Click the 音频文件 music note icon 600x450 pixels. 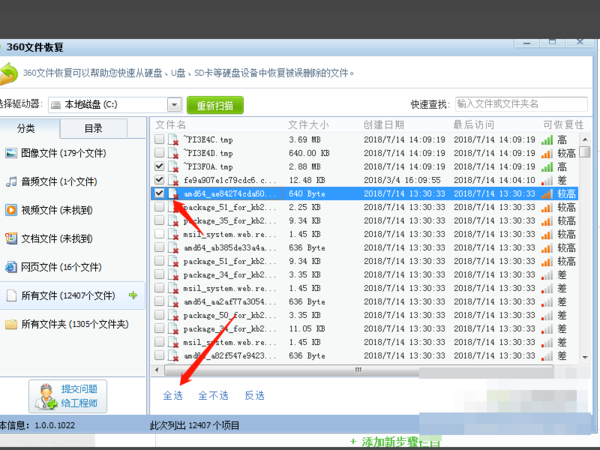(12, 182)
